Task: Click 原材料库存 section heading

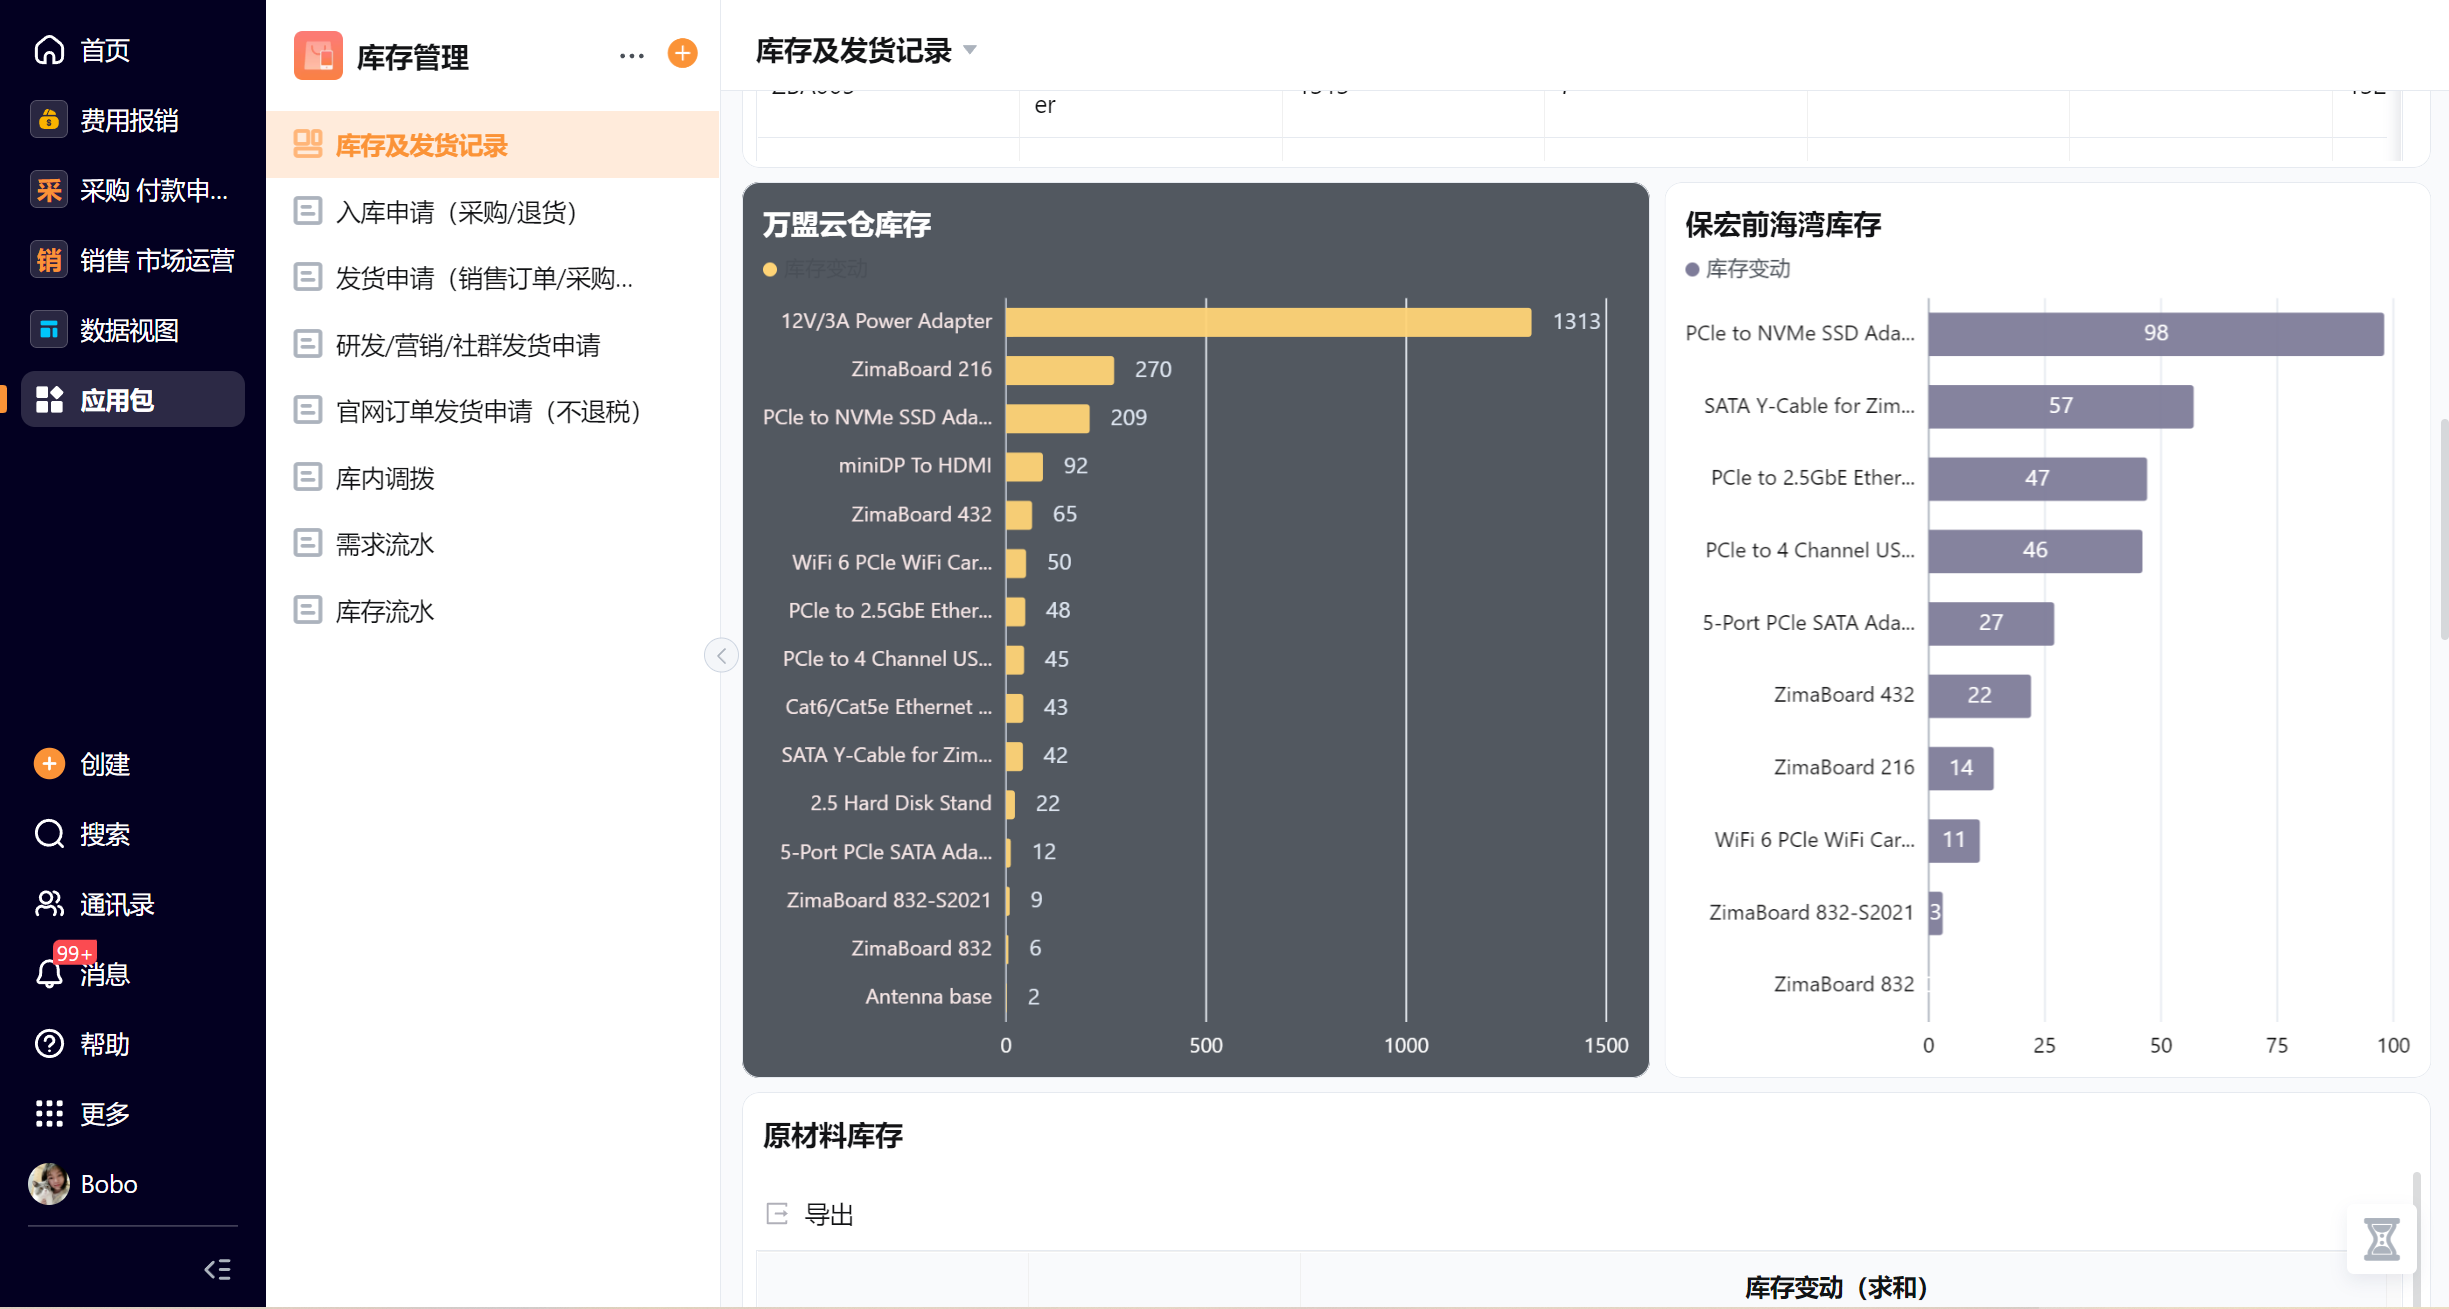Action: (833, 1135)
